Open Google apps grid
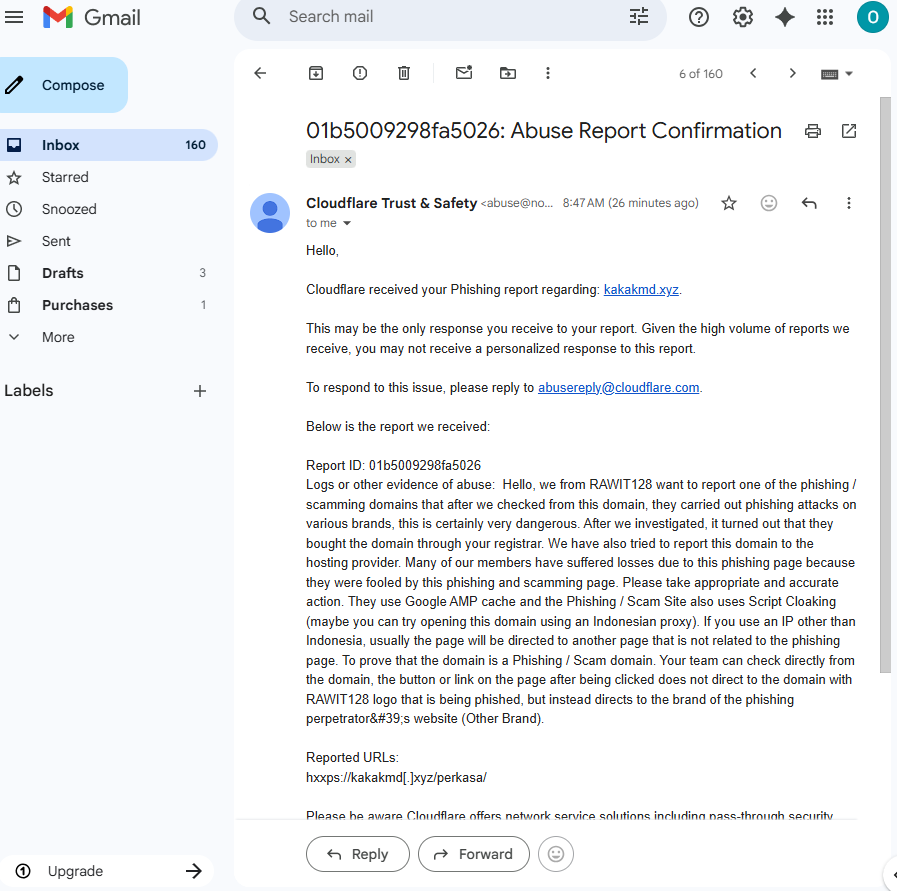 [825, 17]
